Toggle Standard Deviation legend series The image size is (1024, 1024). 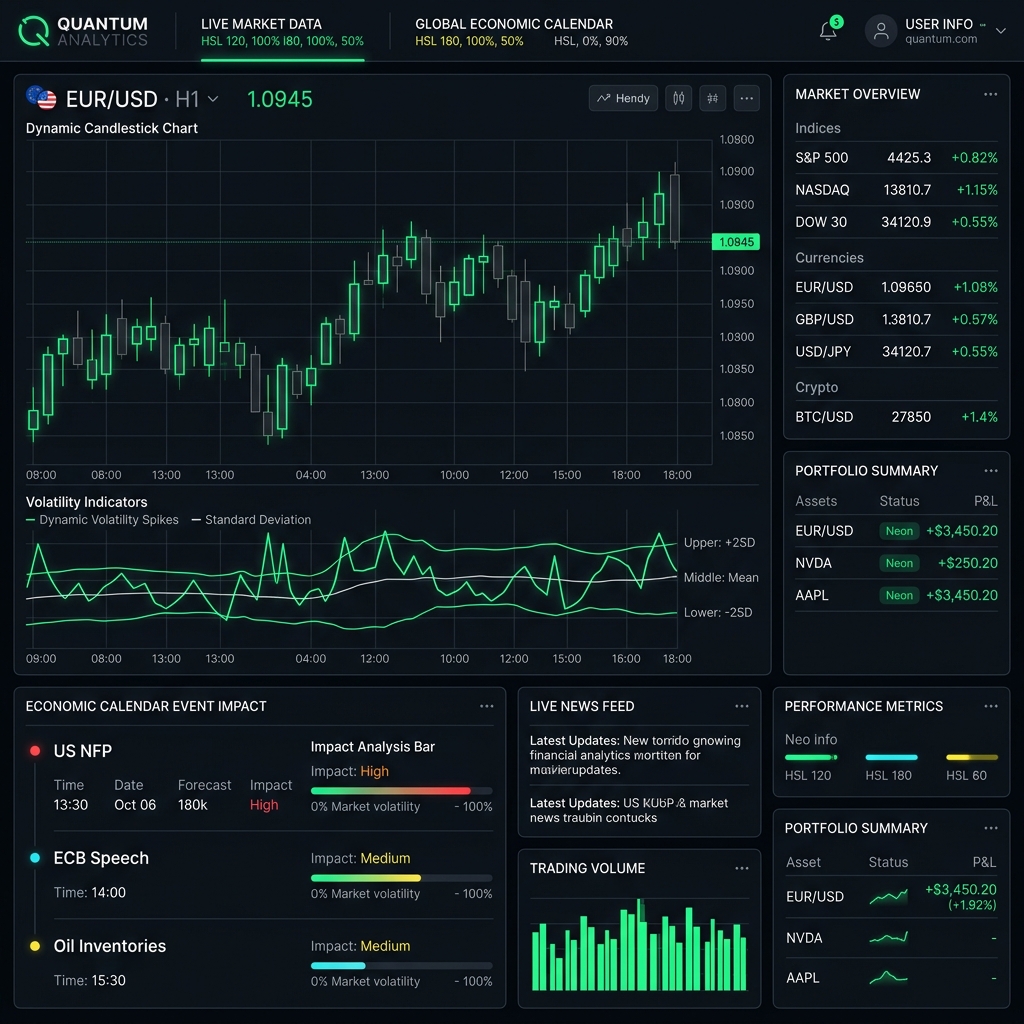tap(251, 520)
